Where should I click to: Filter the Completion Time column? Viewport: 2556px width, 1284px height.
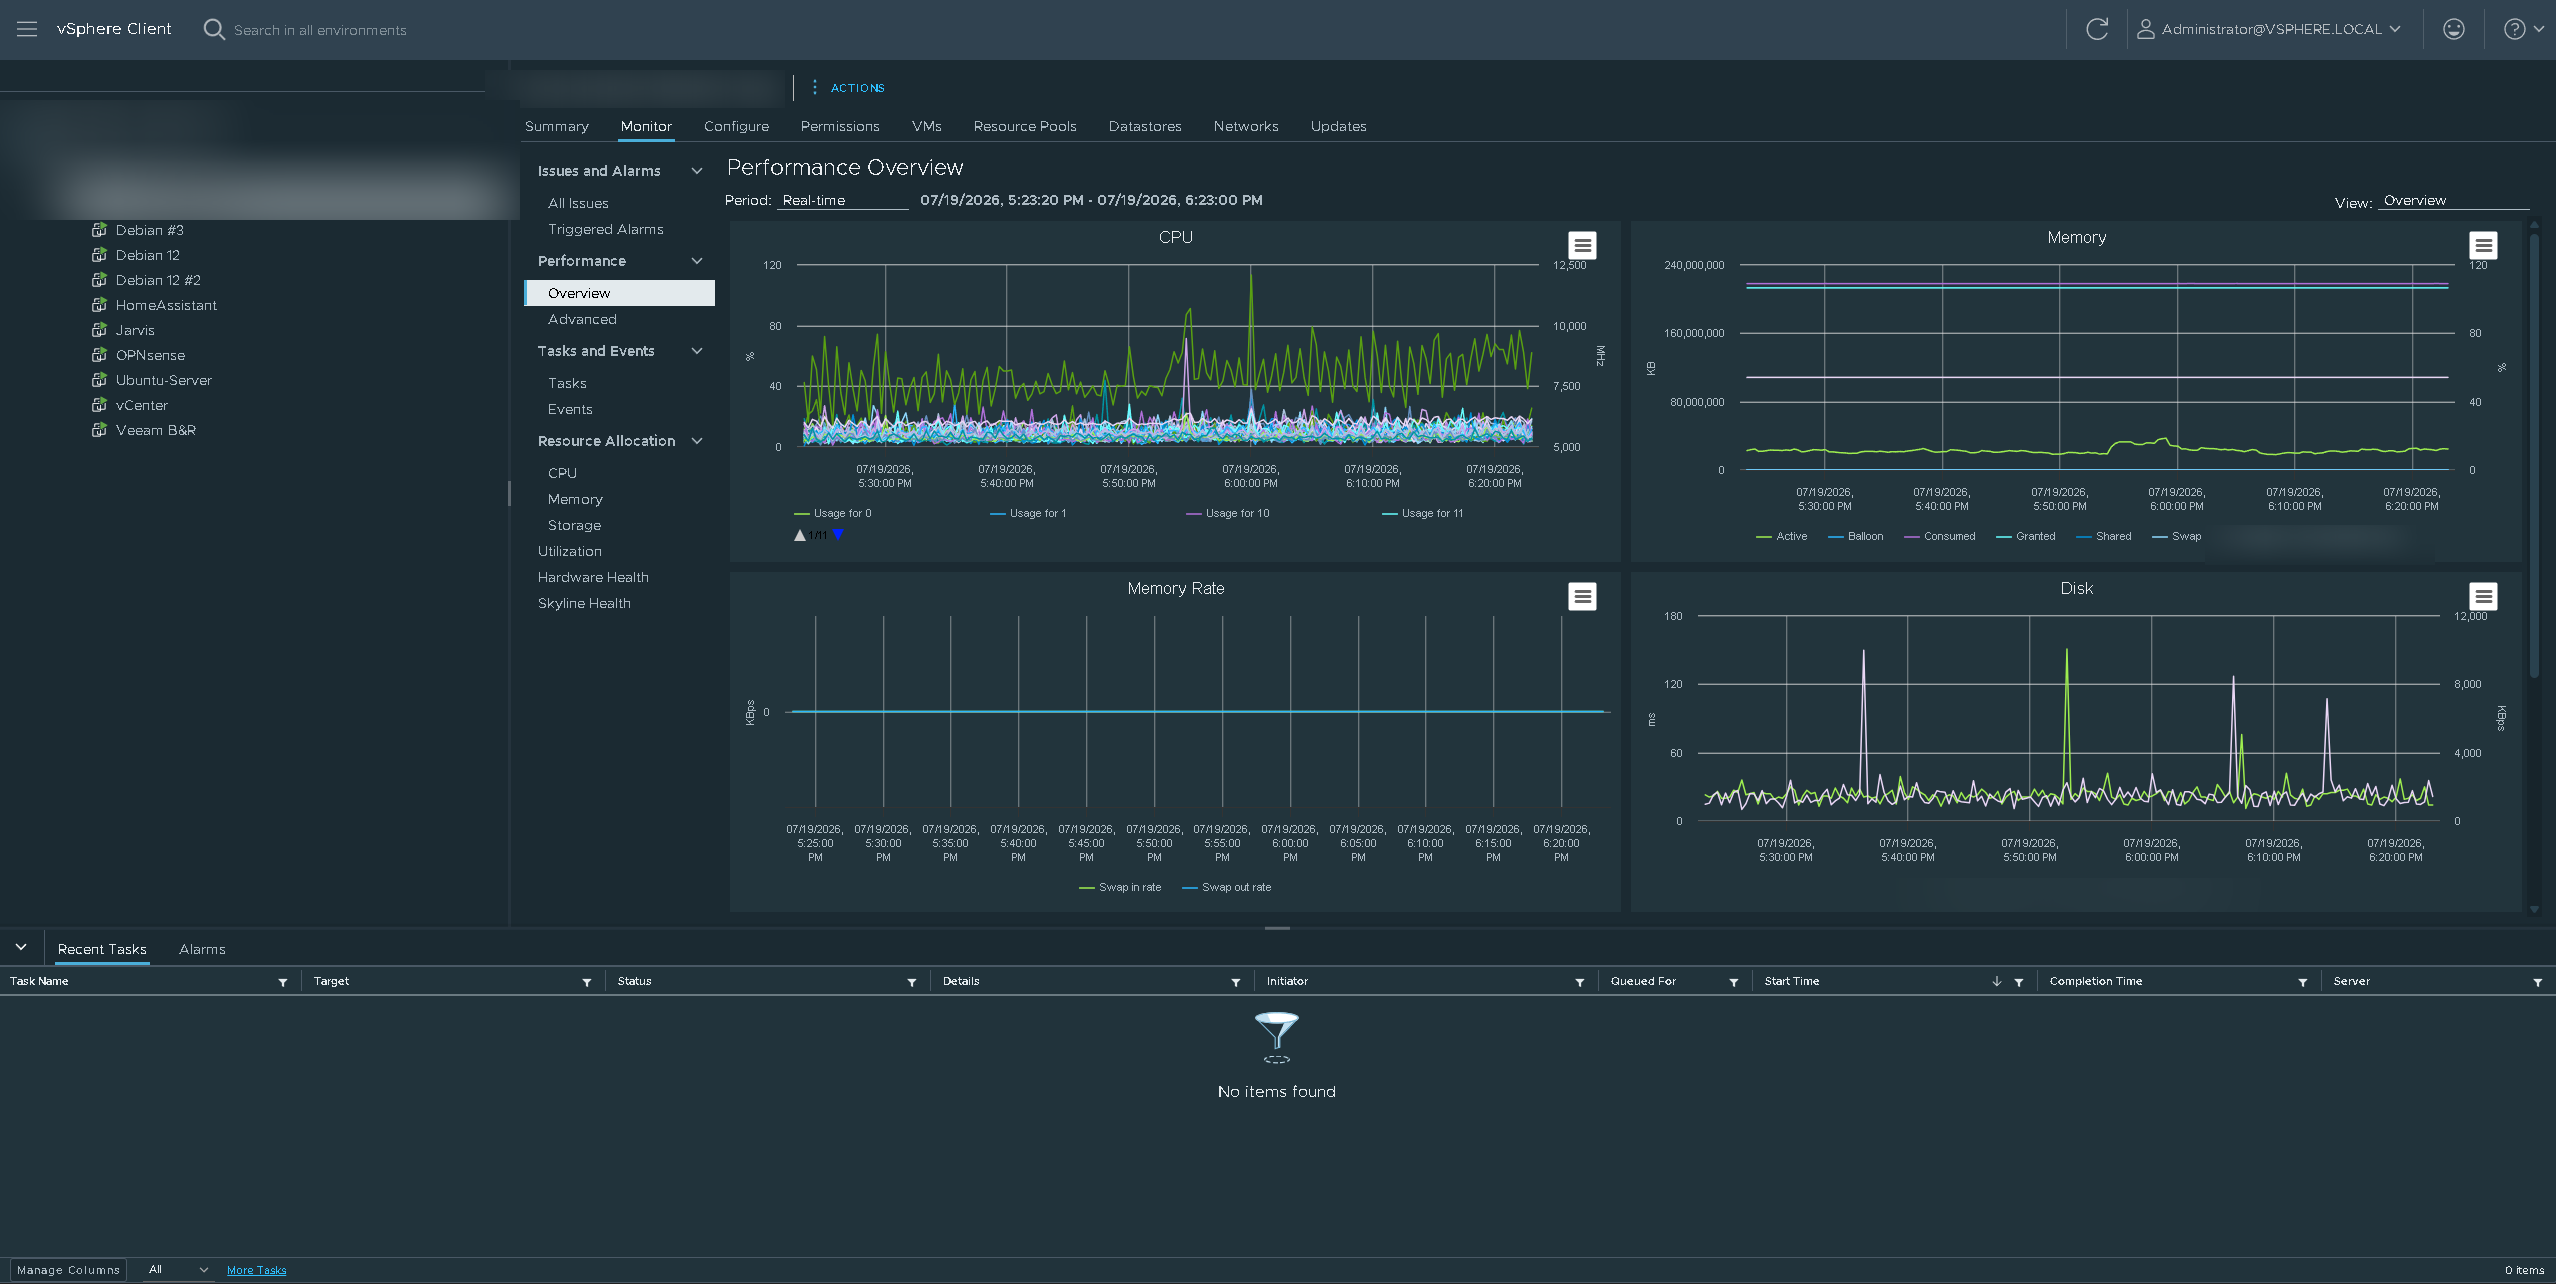[2303, 982]
